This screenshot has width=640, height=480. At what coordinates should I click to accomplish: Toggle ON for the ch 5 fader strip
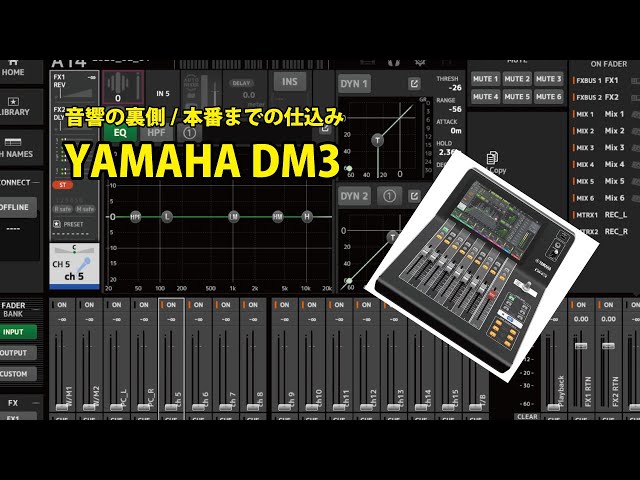171,305
